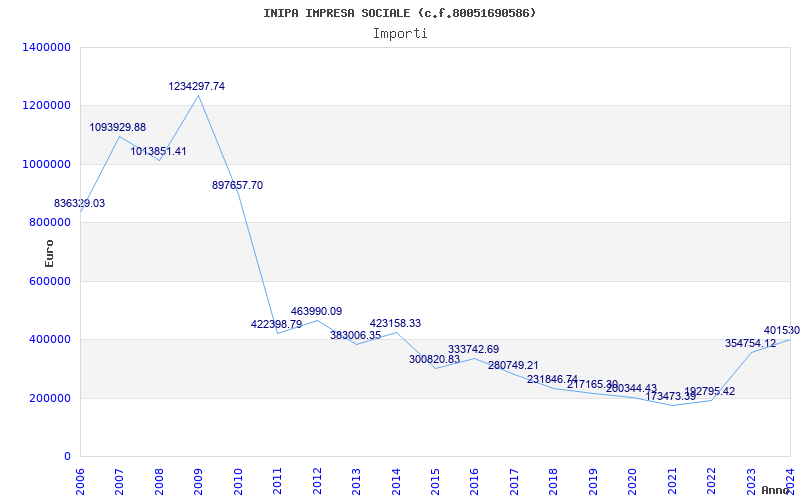Click the x-axis year 2008

pos(159,481)
